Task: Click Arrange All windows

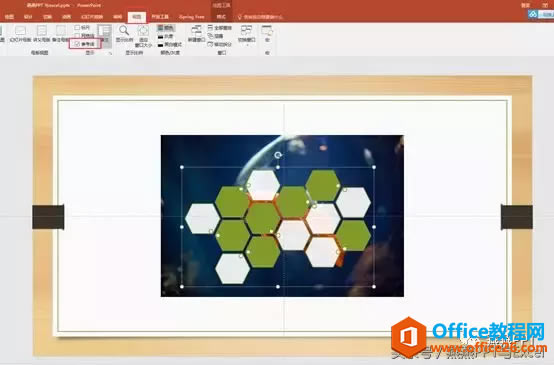Action: click(220, 28)
